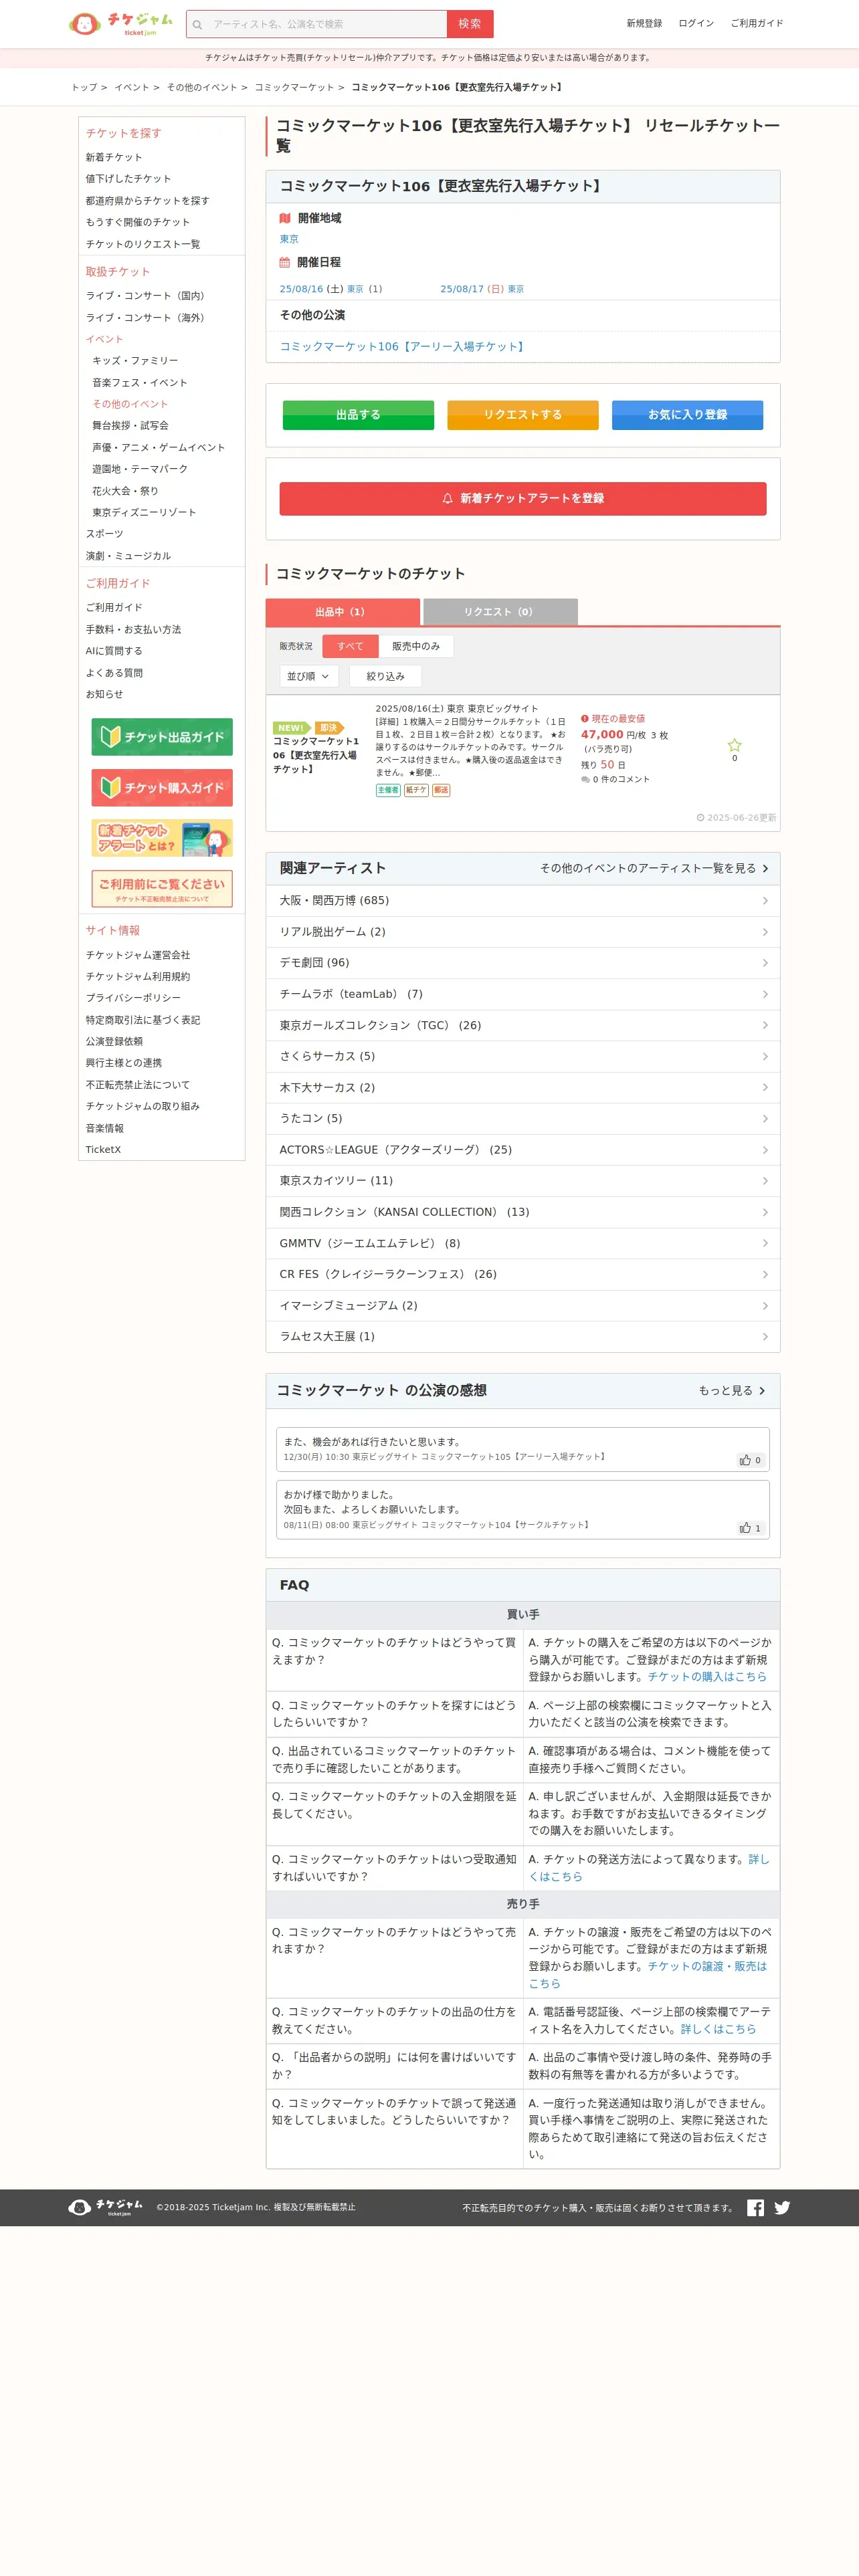Open 新規登録 in the header

pyautogui.click(x=644, y=23)
